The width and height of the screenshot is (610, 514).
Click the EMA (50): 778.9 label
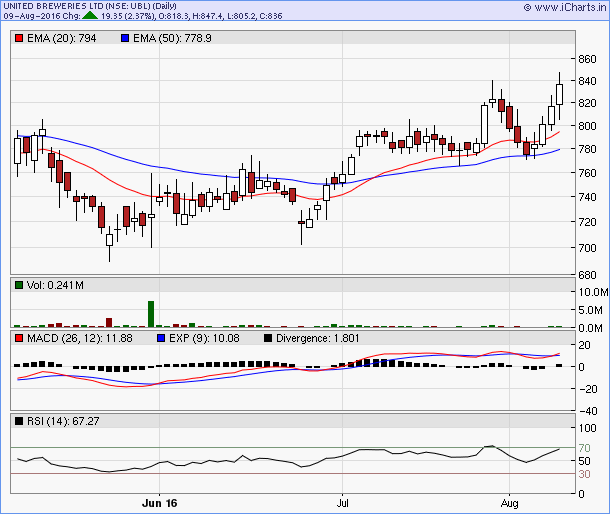(x=172, y=38)
